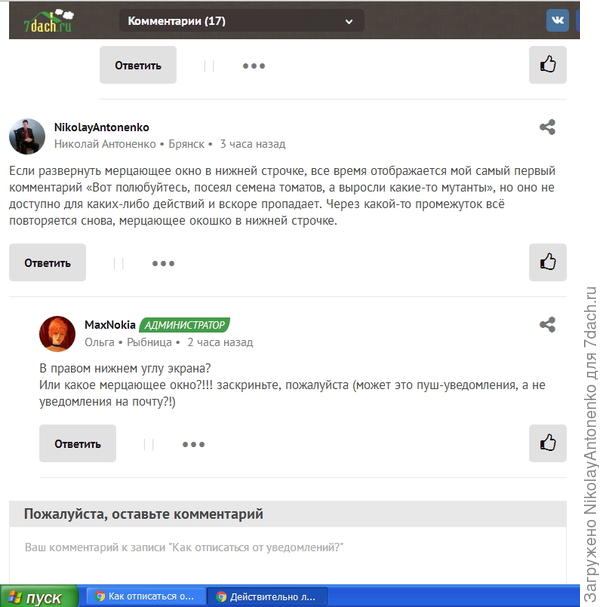
Task: Share NikolayAntonenko's comment via share icon
Action: pos(547,127)
